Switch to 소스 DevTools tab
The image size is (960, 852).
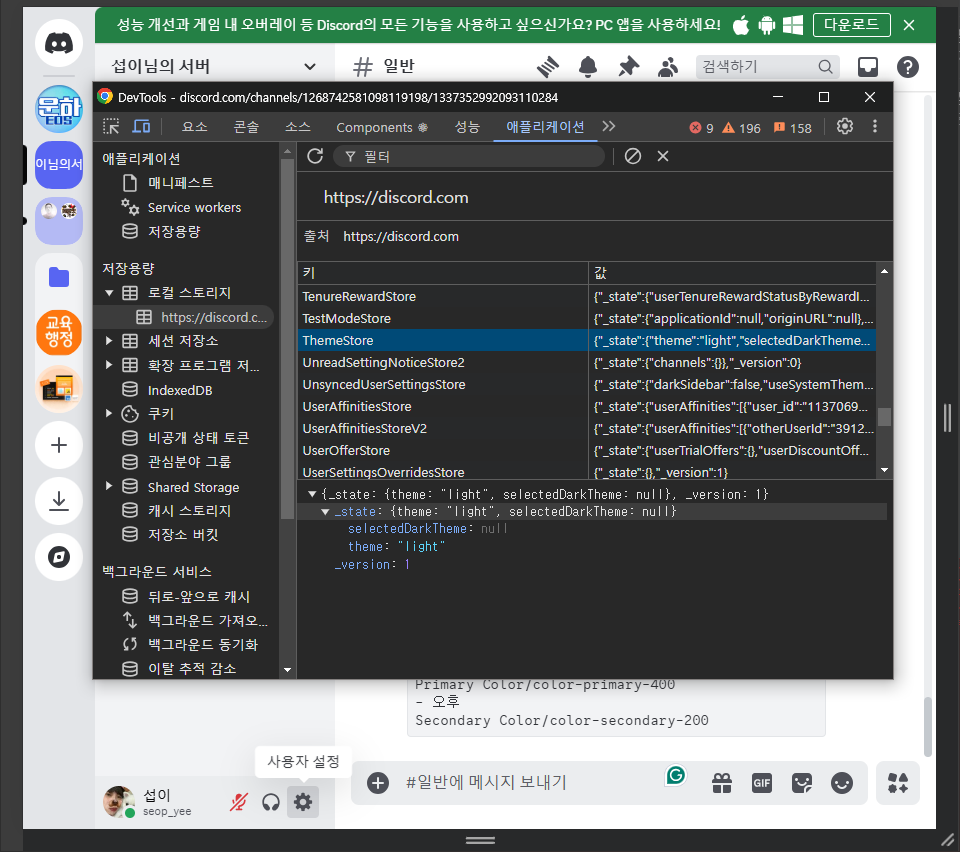pos(298,127)
